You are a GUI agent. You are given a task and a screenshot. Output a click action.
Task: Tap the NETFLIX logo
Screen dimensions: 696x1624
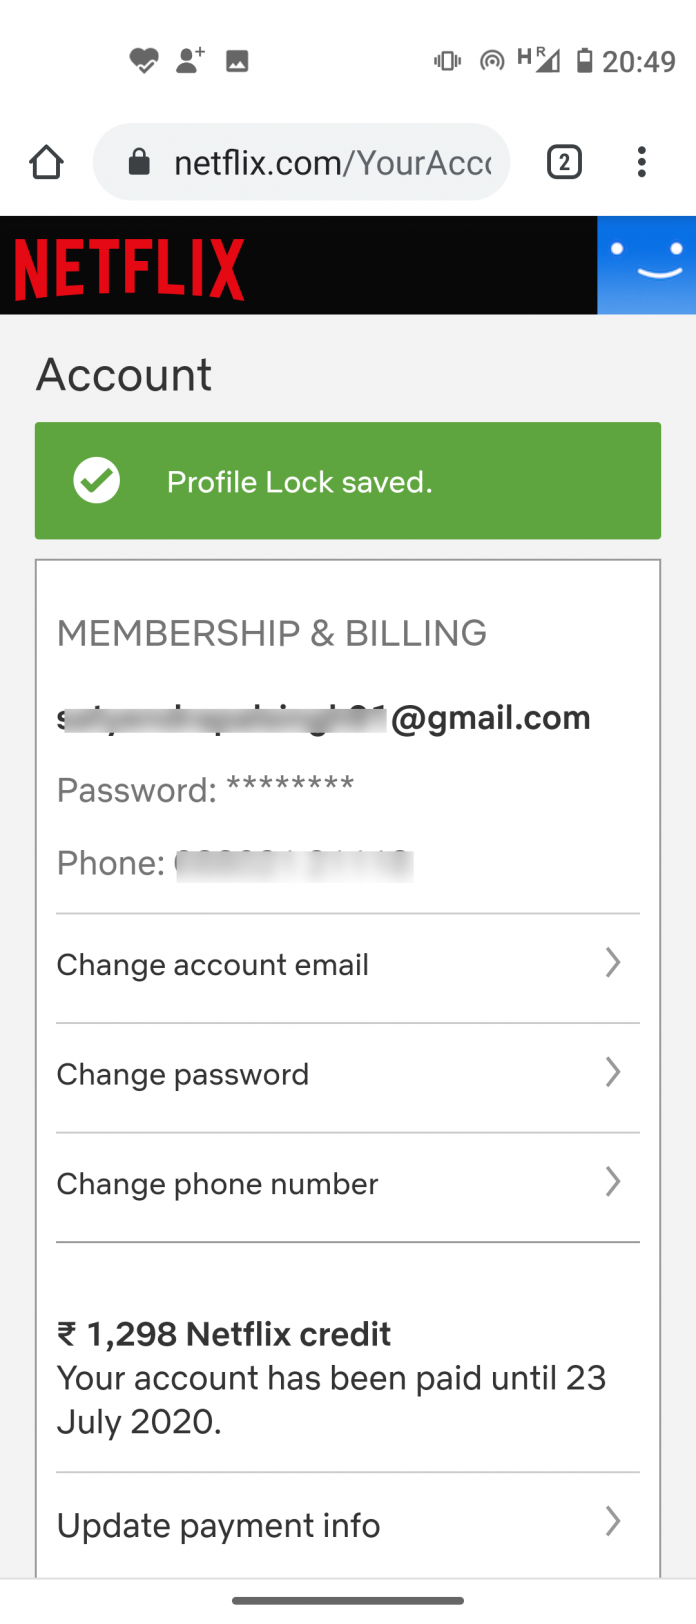tap(128, 265)
